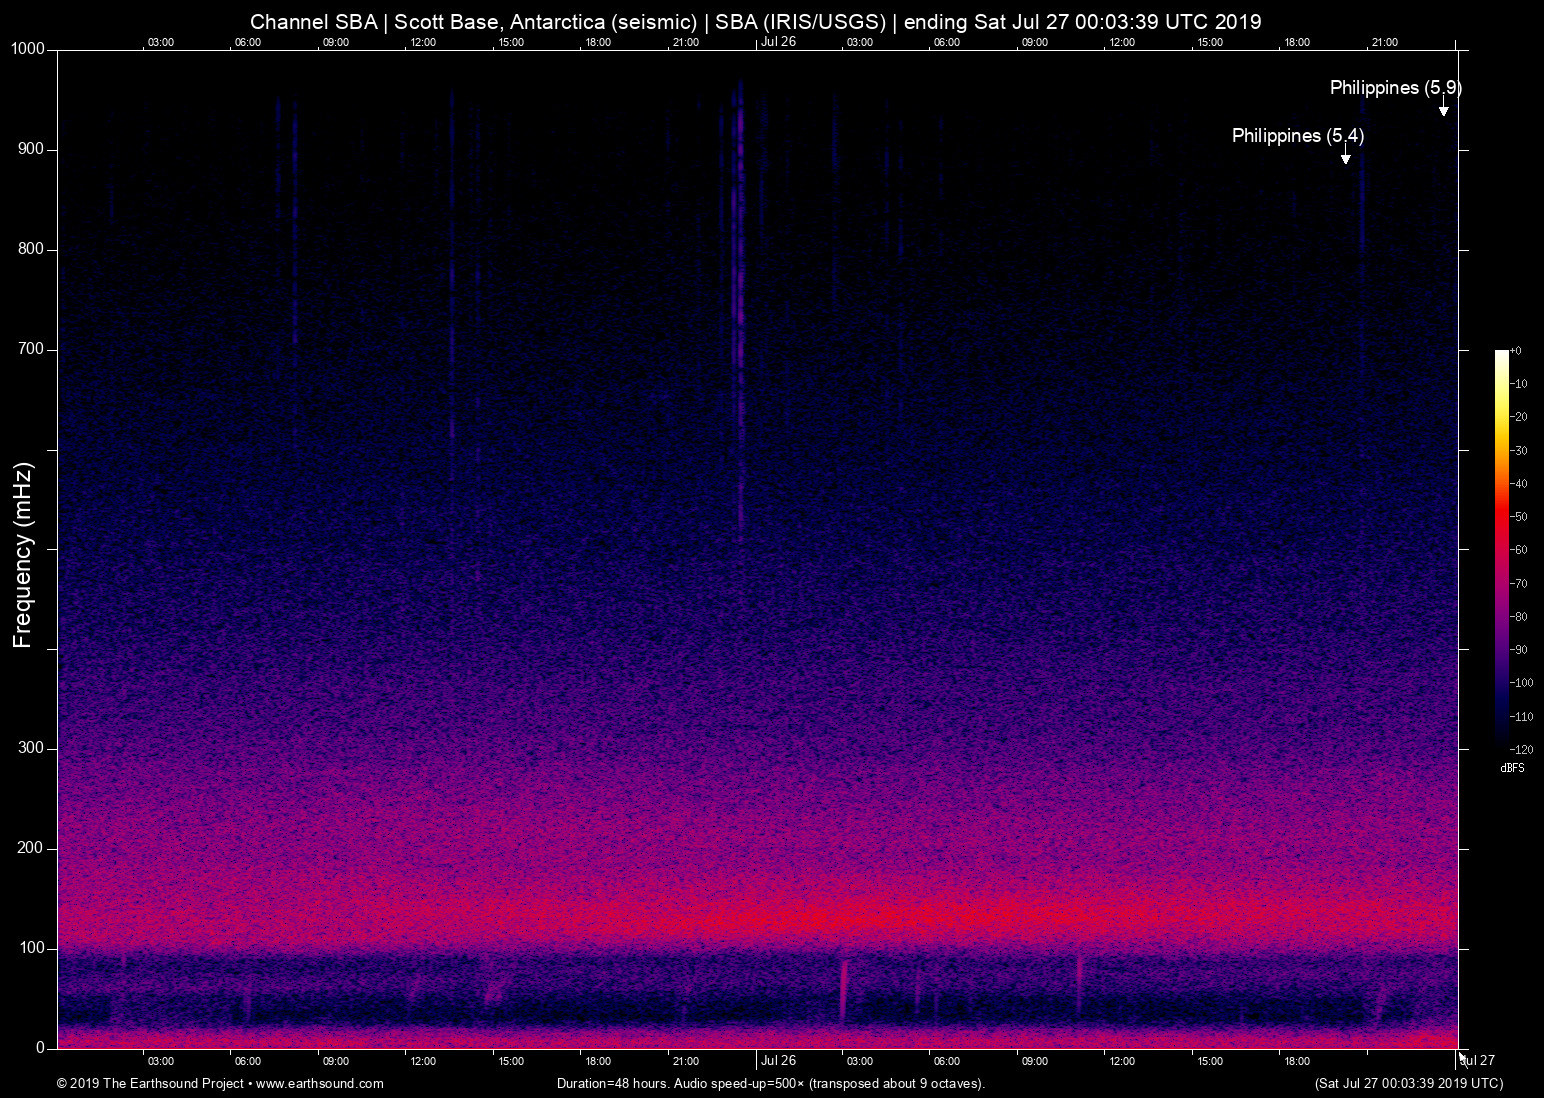Click the bottom-right timestamp in parentheses
1544x1098 pixels.
[x=1408, y=1083]
